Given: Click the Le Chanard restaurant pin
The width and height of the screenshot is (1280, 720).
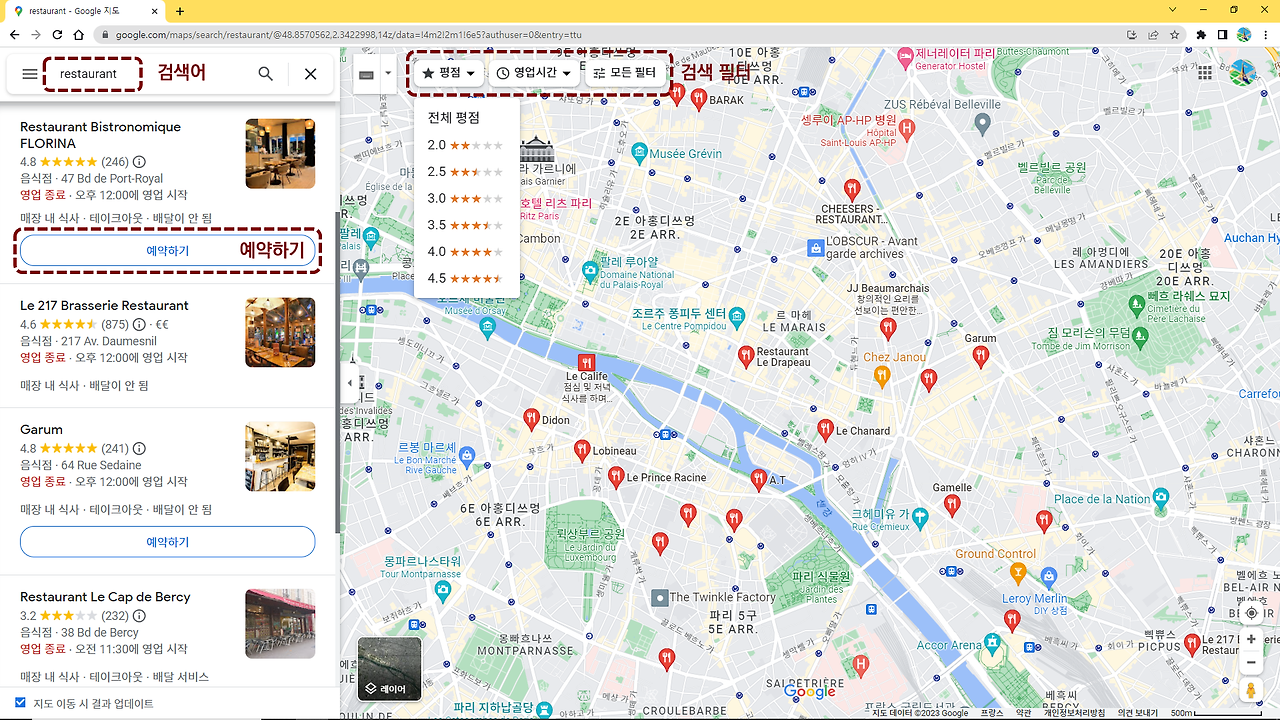Looking at the screenshot, I should (825, 429).
